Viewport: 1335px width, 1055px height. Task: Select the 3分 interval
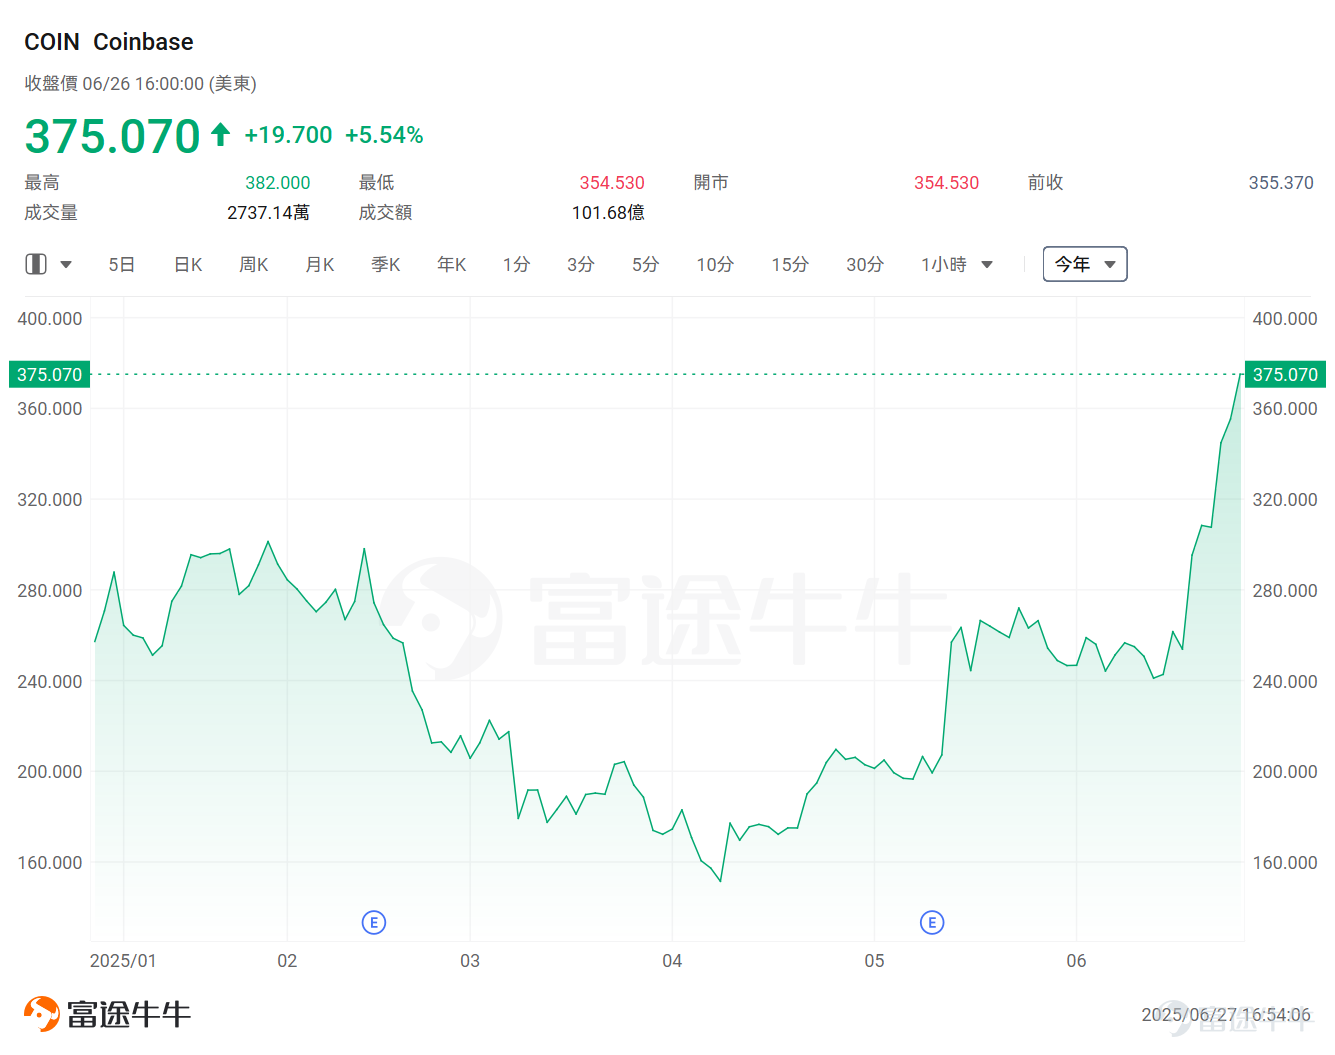[581, 264]
